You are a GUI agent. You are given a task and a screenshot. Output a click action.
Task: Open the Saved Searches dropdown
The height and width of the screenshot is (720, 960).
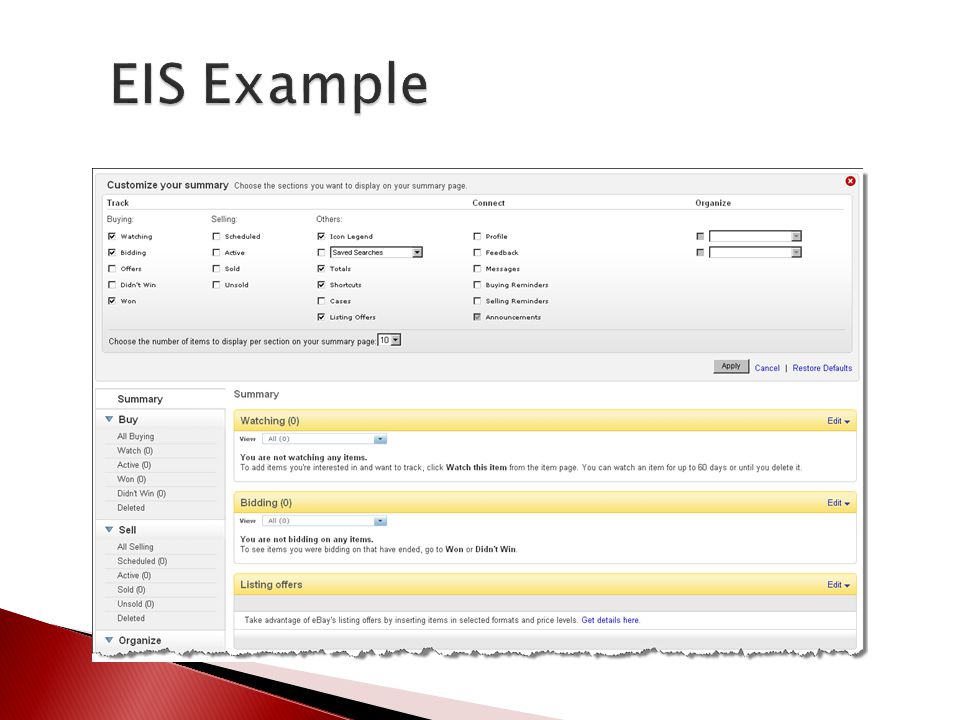coord(376,252)
